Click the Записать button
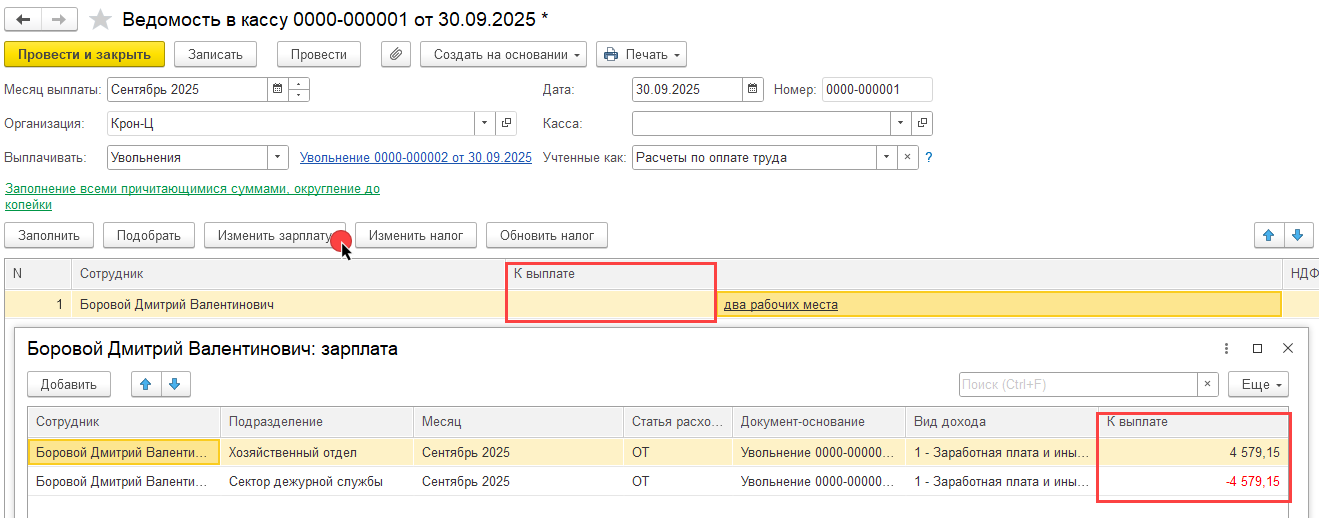The width and height of the screenshot is (1319, 518). tap(216, 54)
